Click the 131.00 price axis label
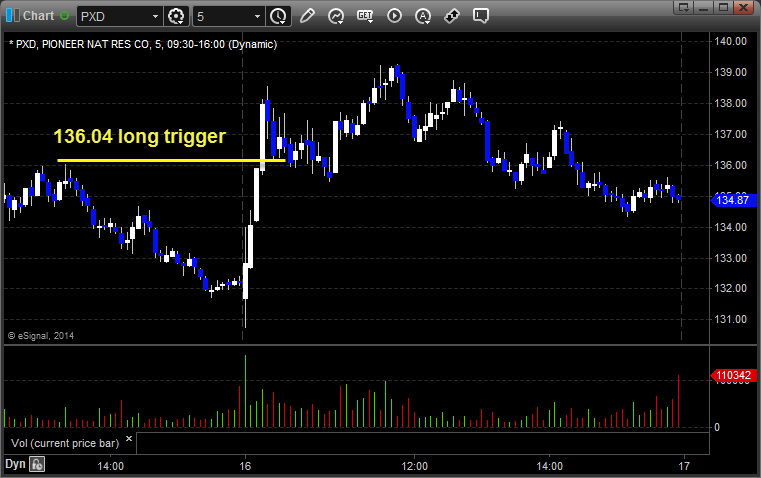 pos(730,319)
